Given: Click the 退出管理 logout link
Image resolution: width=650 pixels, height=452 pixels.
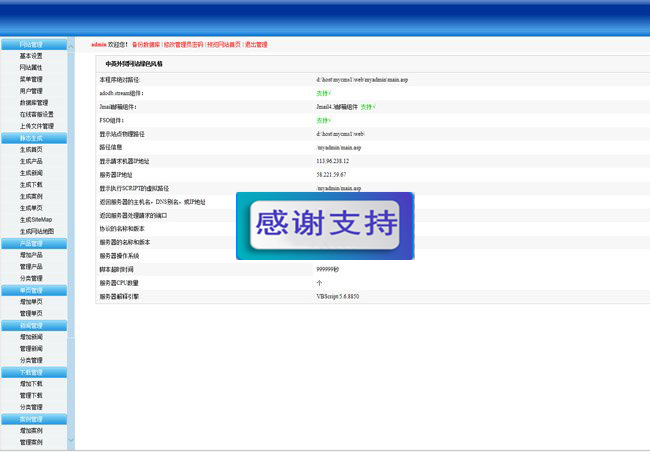Looking at the screenshot, I should [x=256, y=44].
